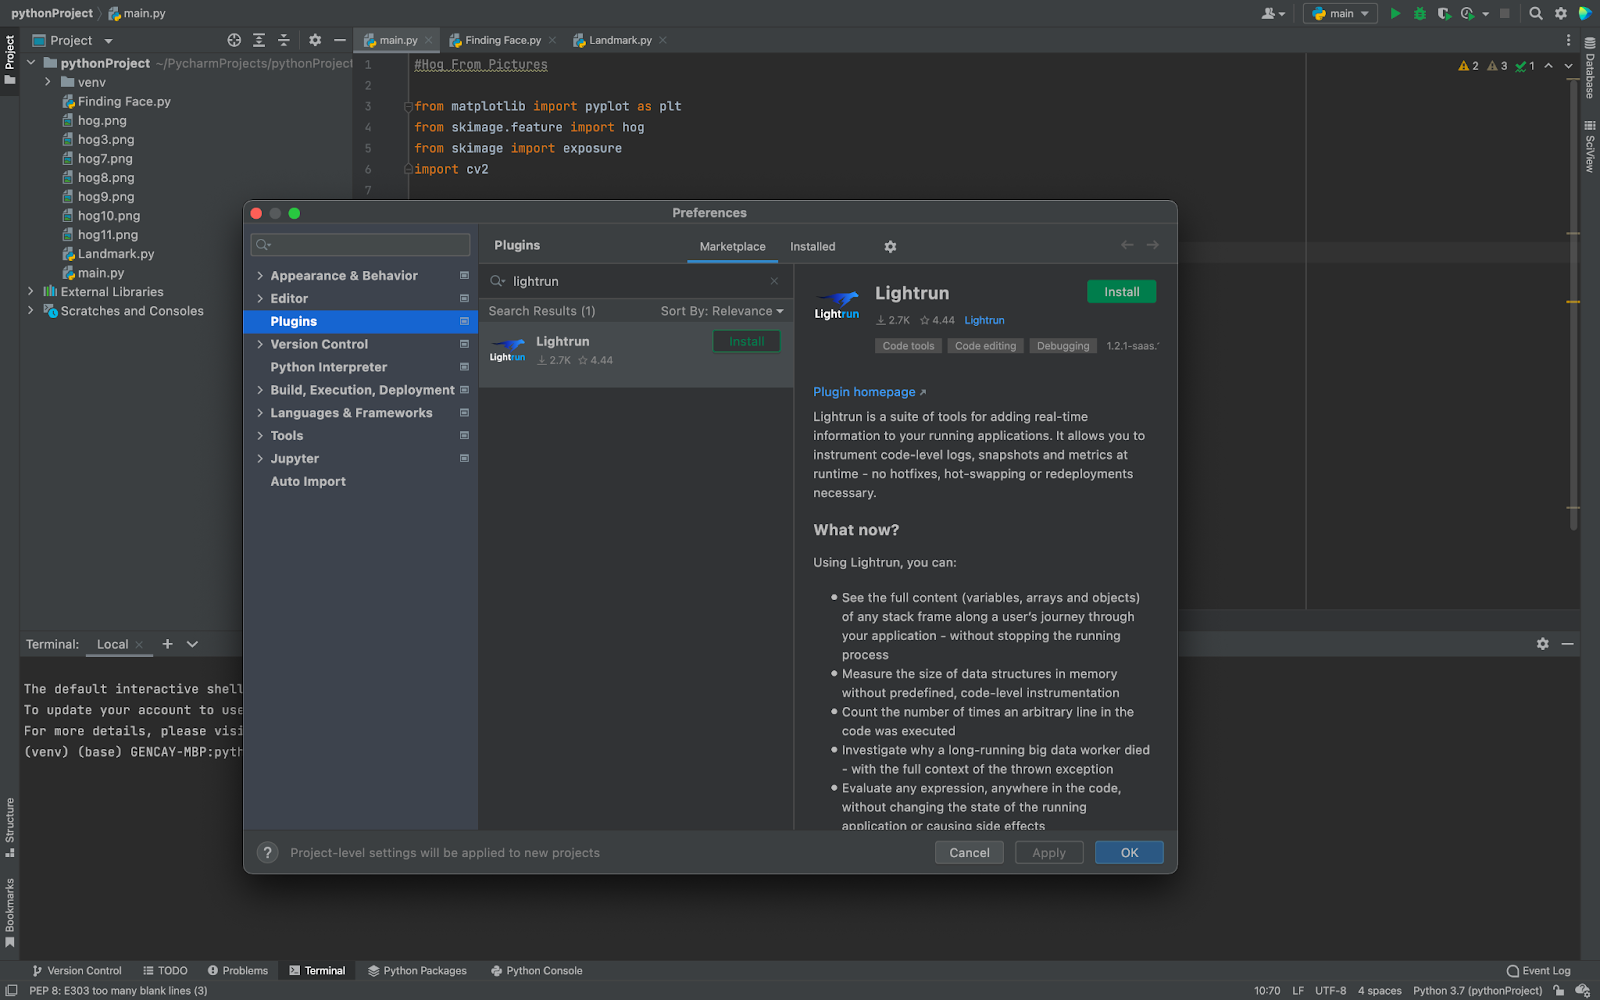Click the Code tools tag
The width and height of the screenshot is (1600, 1000).
pos(908,346)
